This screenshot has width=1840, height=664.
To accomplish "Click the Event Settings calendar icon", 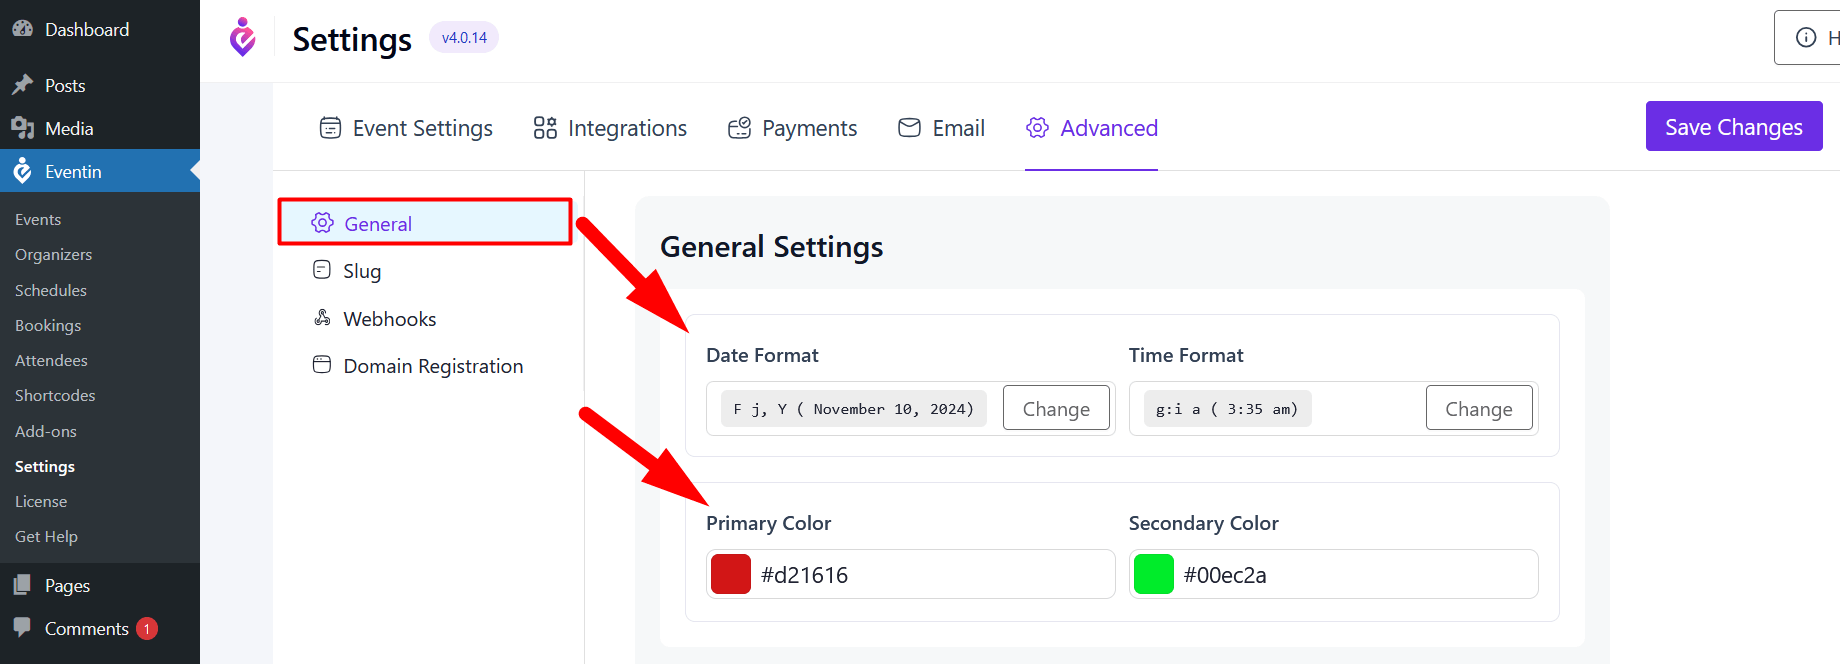I will [330, 128].
